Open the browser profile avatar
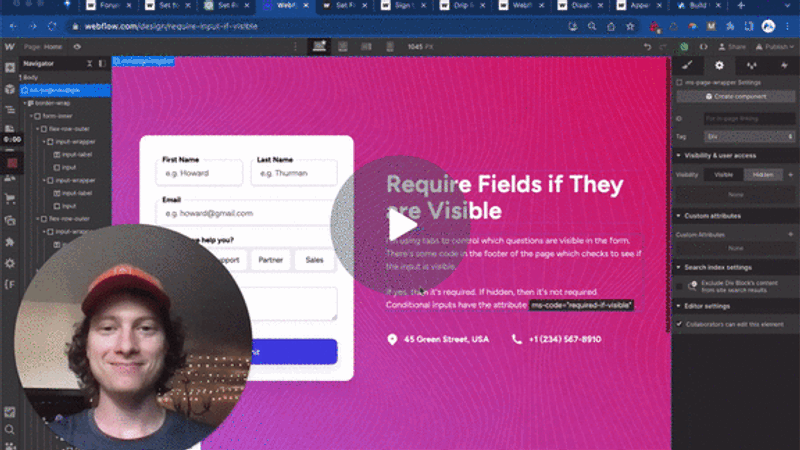The height and width of the screenshot is (450, 800). point(768,26)
